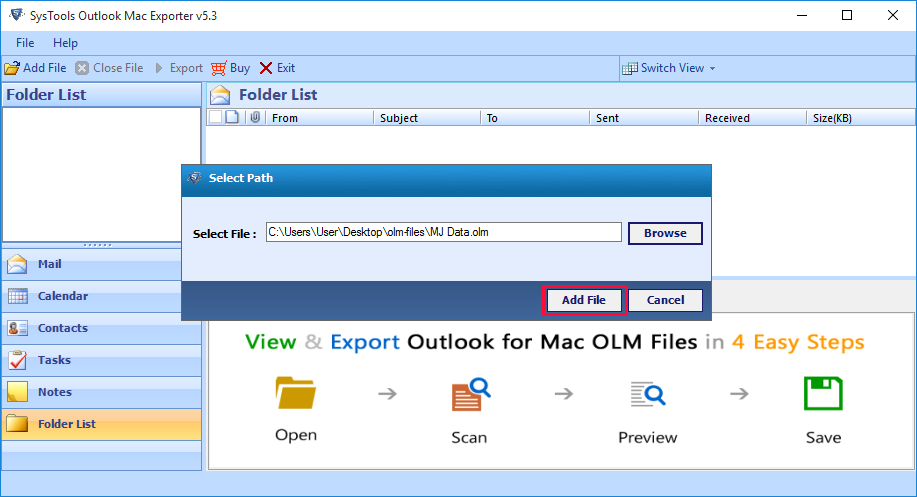Click the Scan step icon
This screenshot has height=497, width=917.
pyautogui.click(x=471, y=395)
